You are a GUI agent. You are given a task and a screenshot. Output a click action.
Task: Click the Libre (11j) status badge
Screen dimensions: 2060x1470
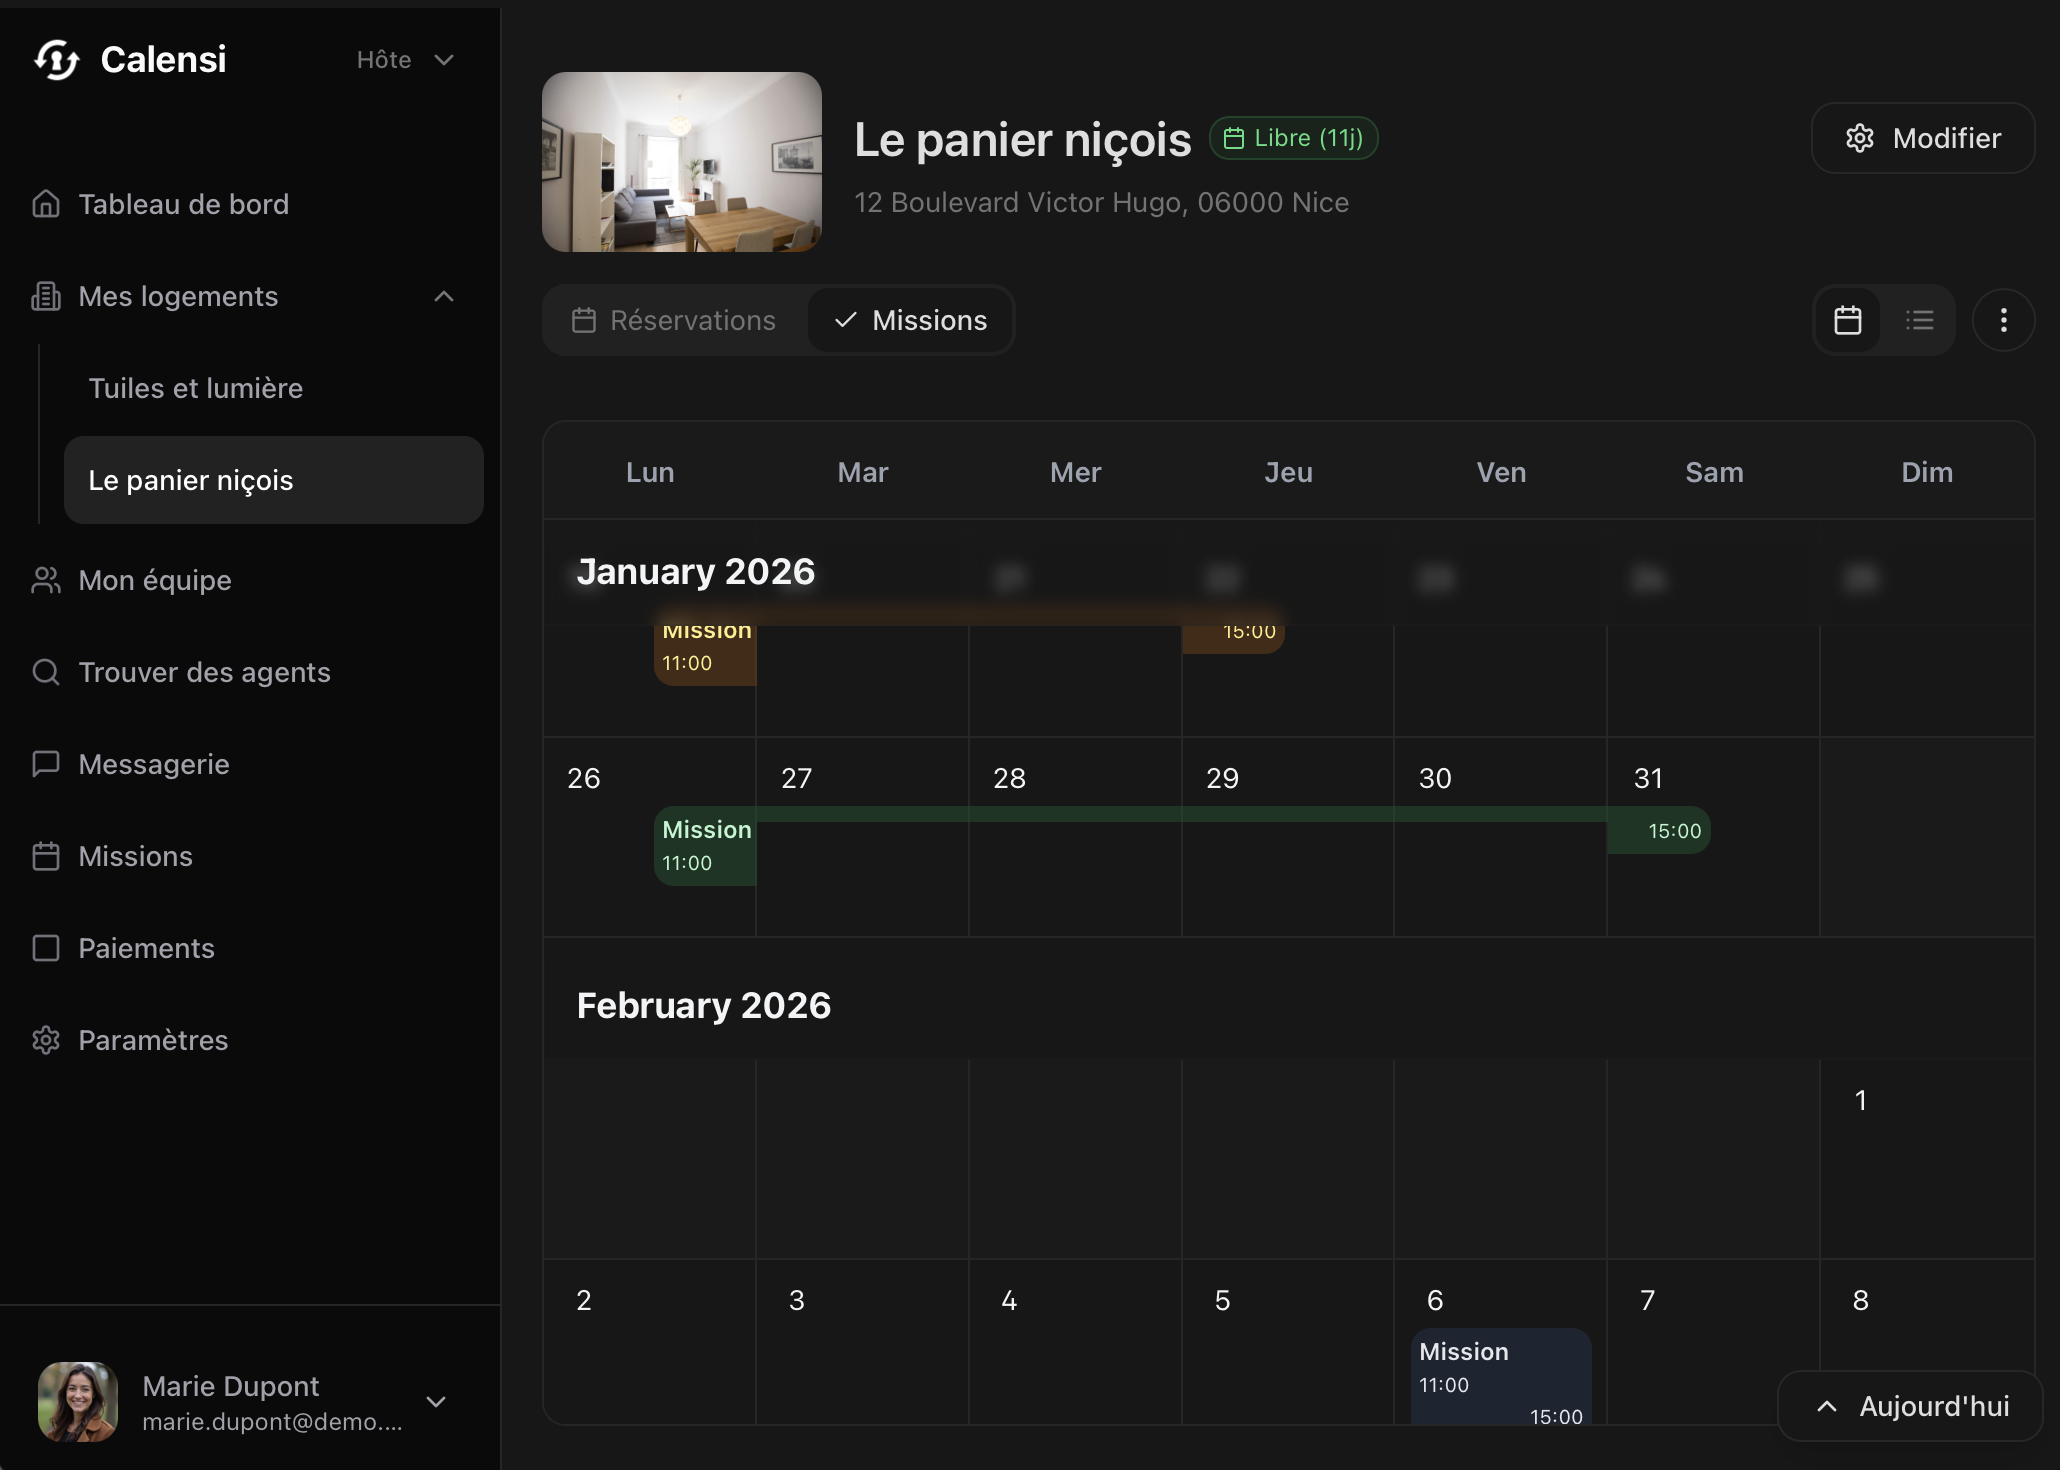(x=1293, y=138)
